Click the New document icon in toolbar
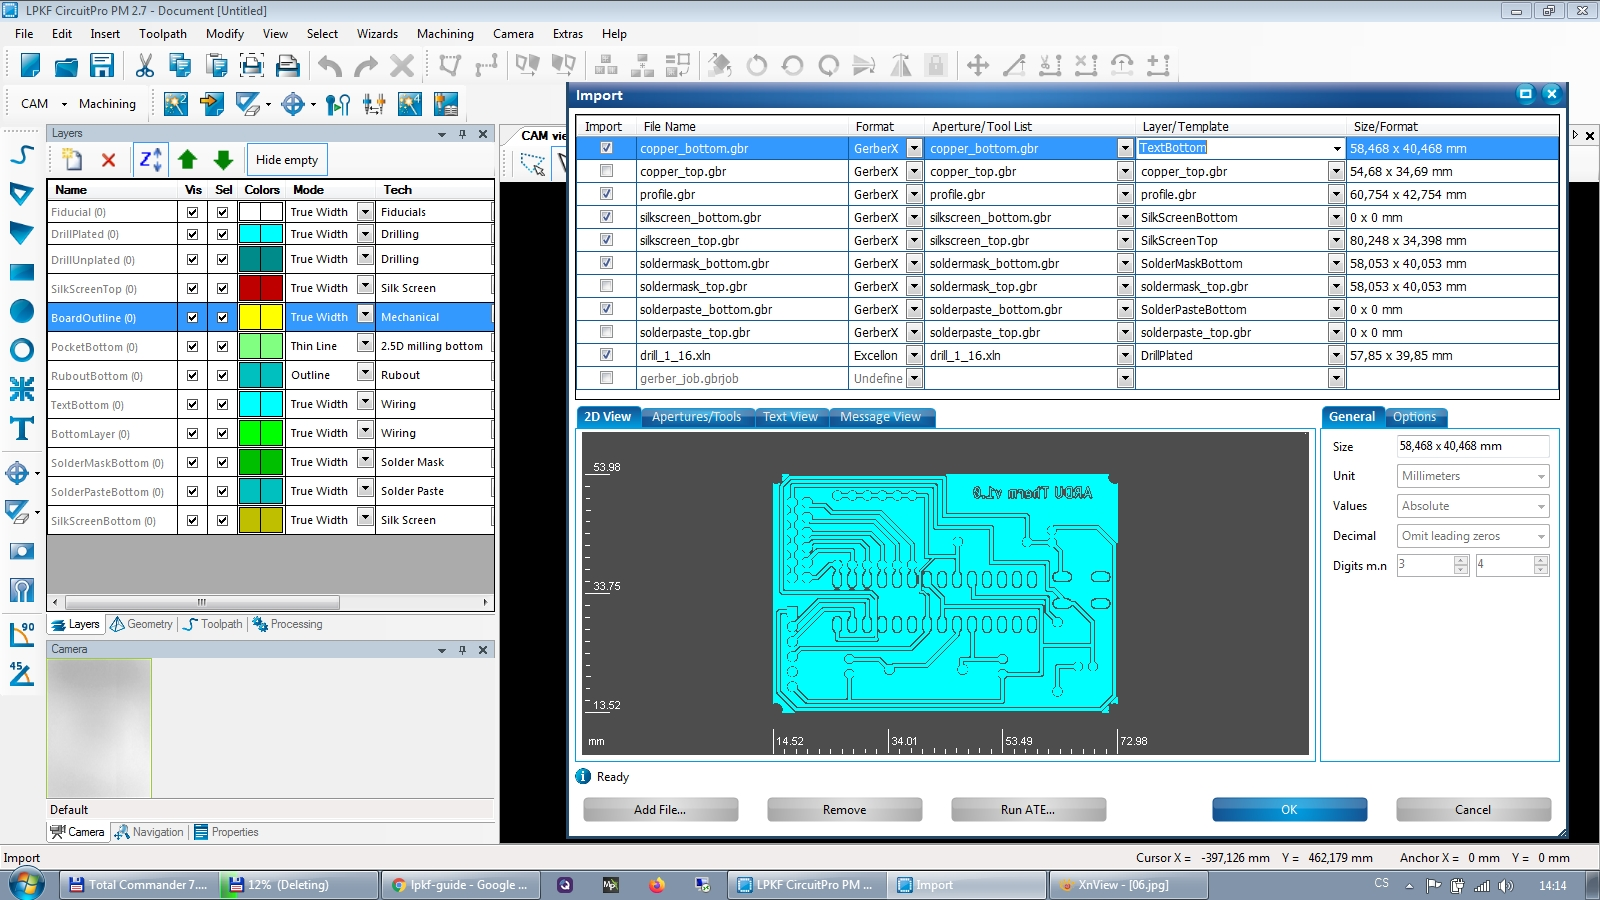The height and width of the screenshot is (900, 1600). click(30, 66)
